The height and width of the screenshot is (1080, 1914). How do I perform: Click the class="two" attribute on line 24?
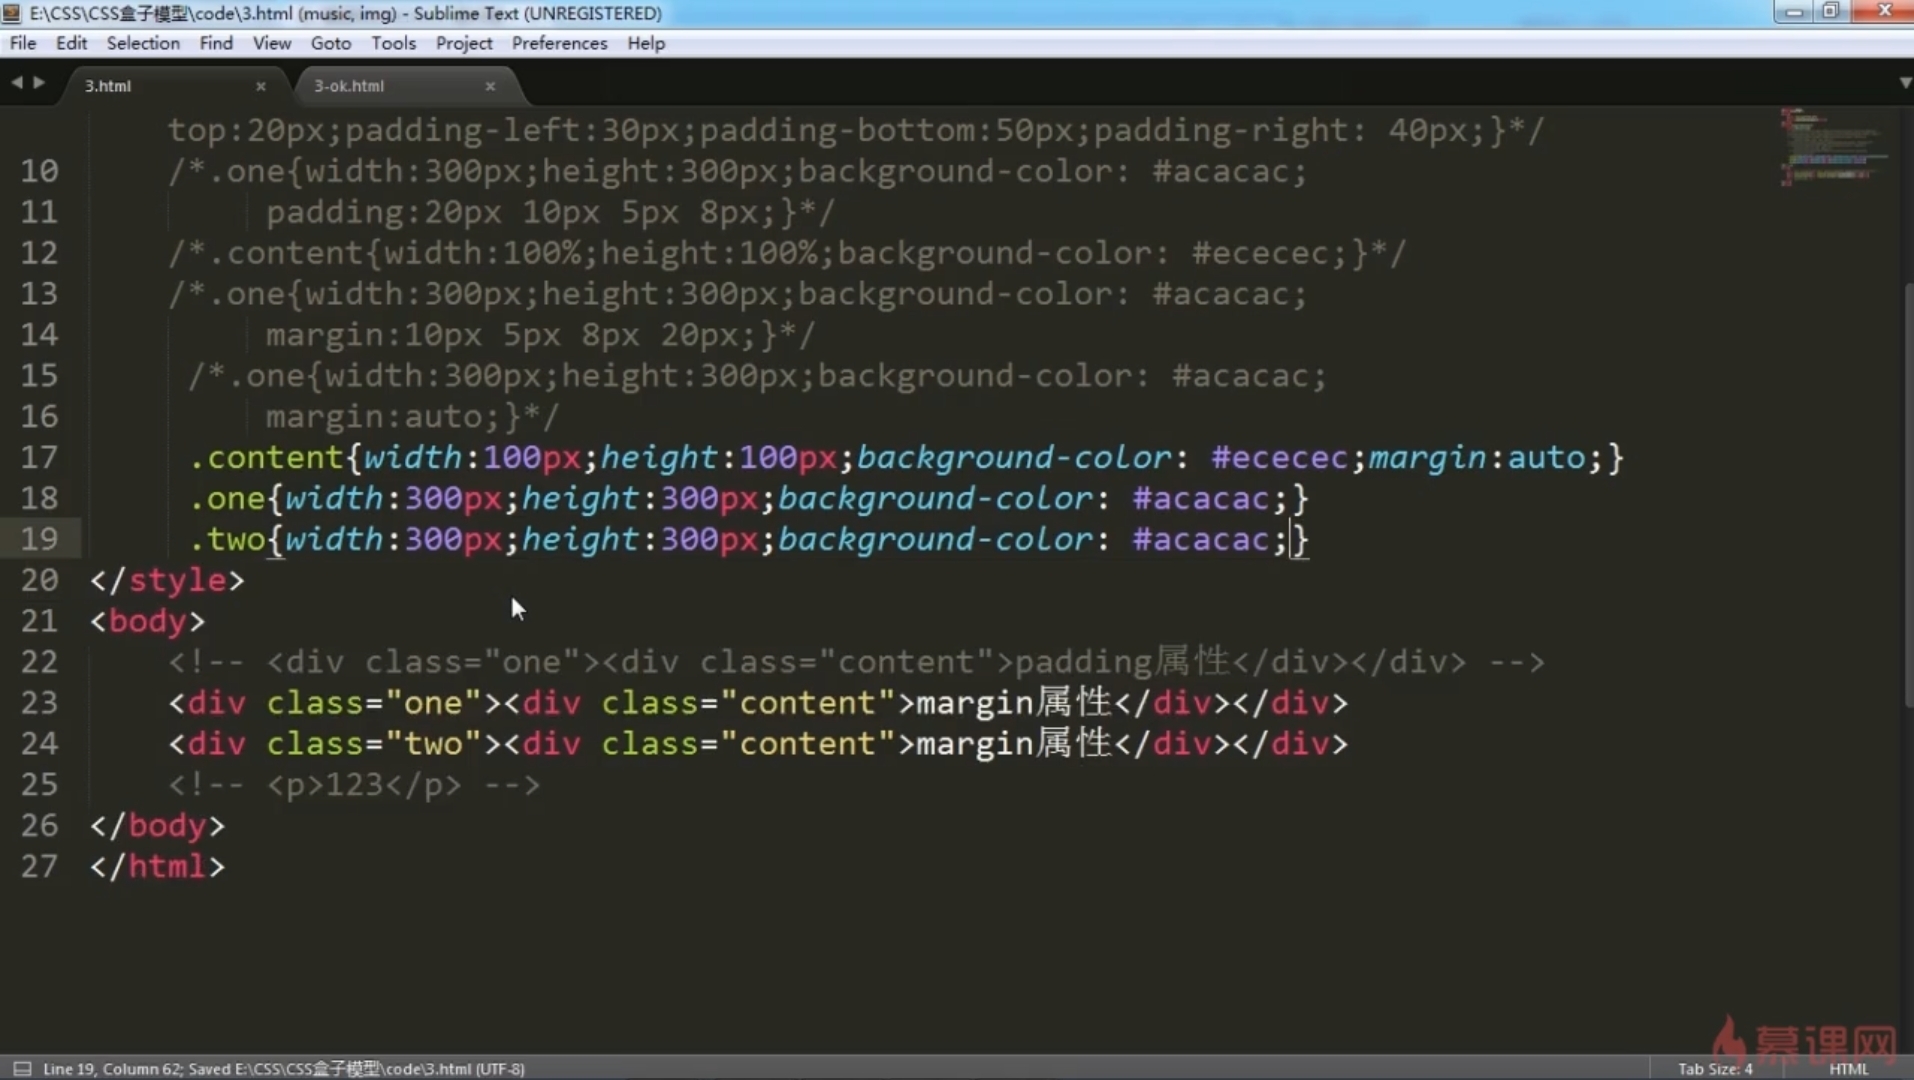point(374,744)
